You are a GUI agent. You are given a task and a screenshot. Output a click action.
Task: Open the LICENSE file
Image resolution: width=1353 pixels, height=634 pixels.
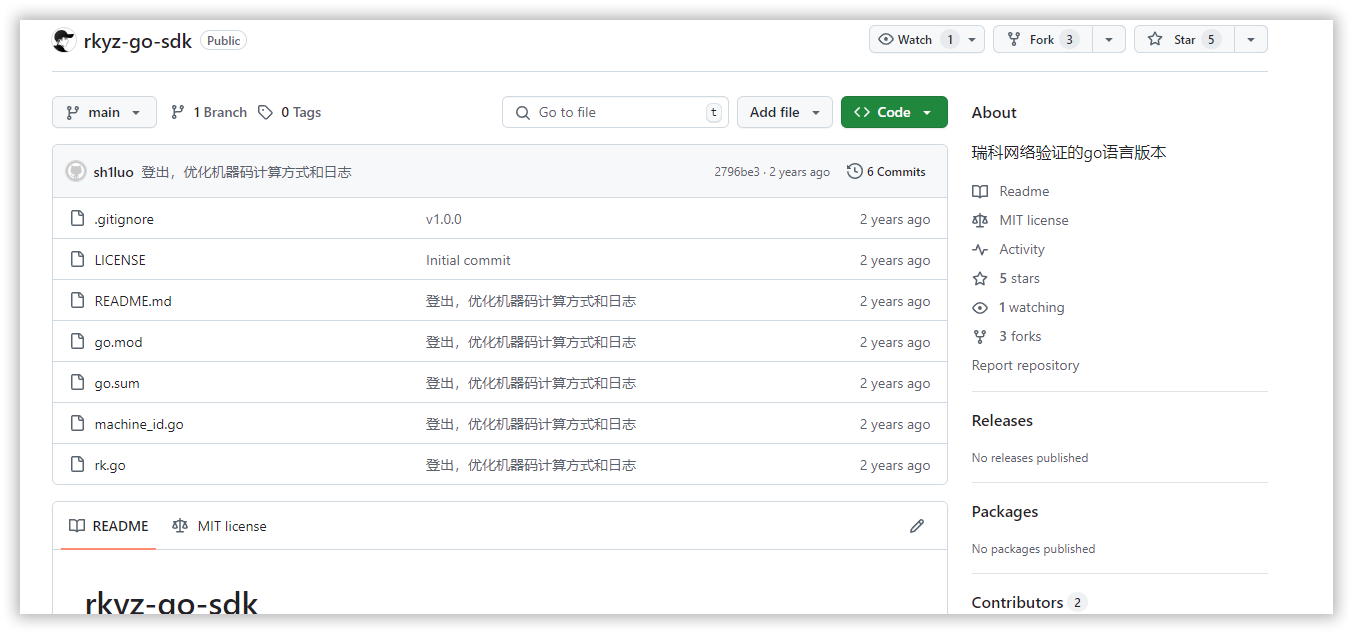[120, 260]
